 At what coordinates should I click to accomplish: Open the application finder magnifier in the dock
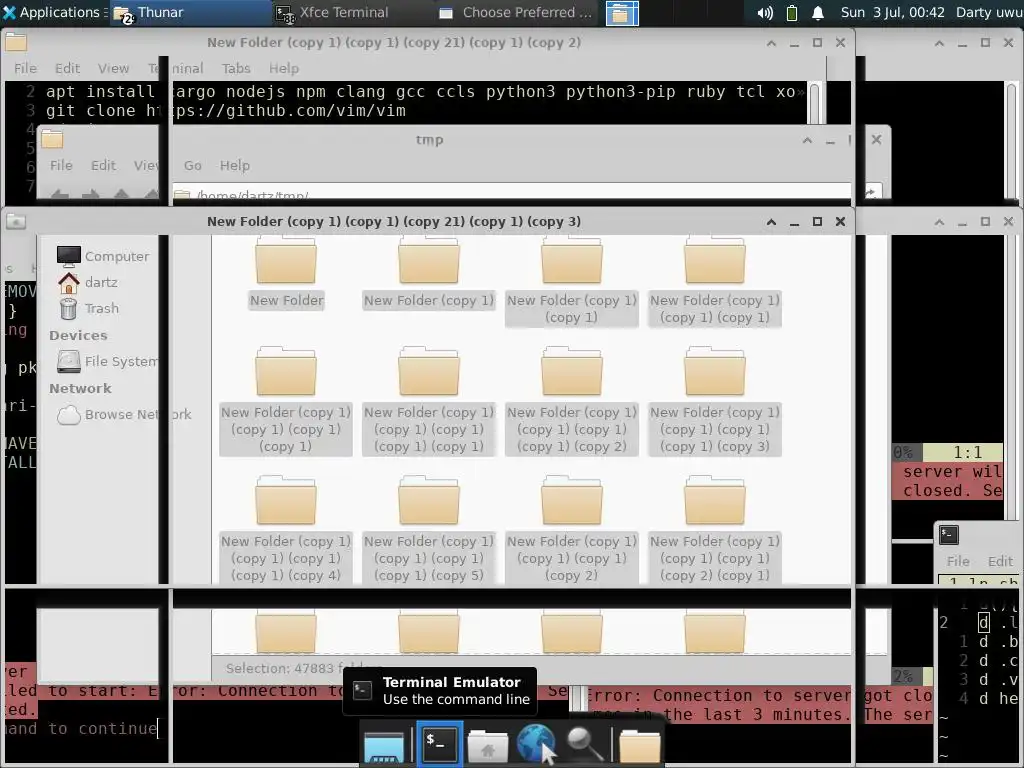[584, 744]
